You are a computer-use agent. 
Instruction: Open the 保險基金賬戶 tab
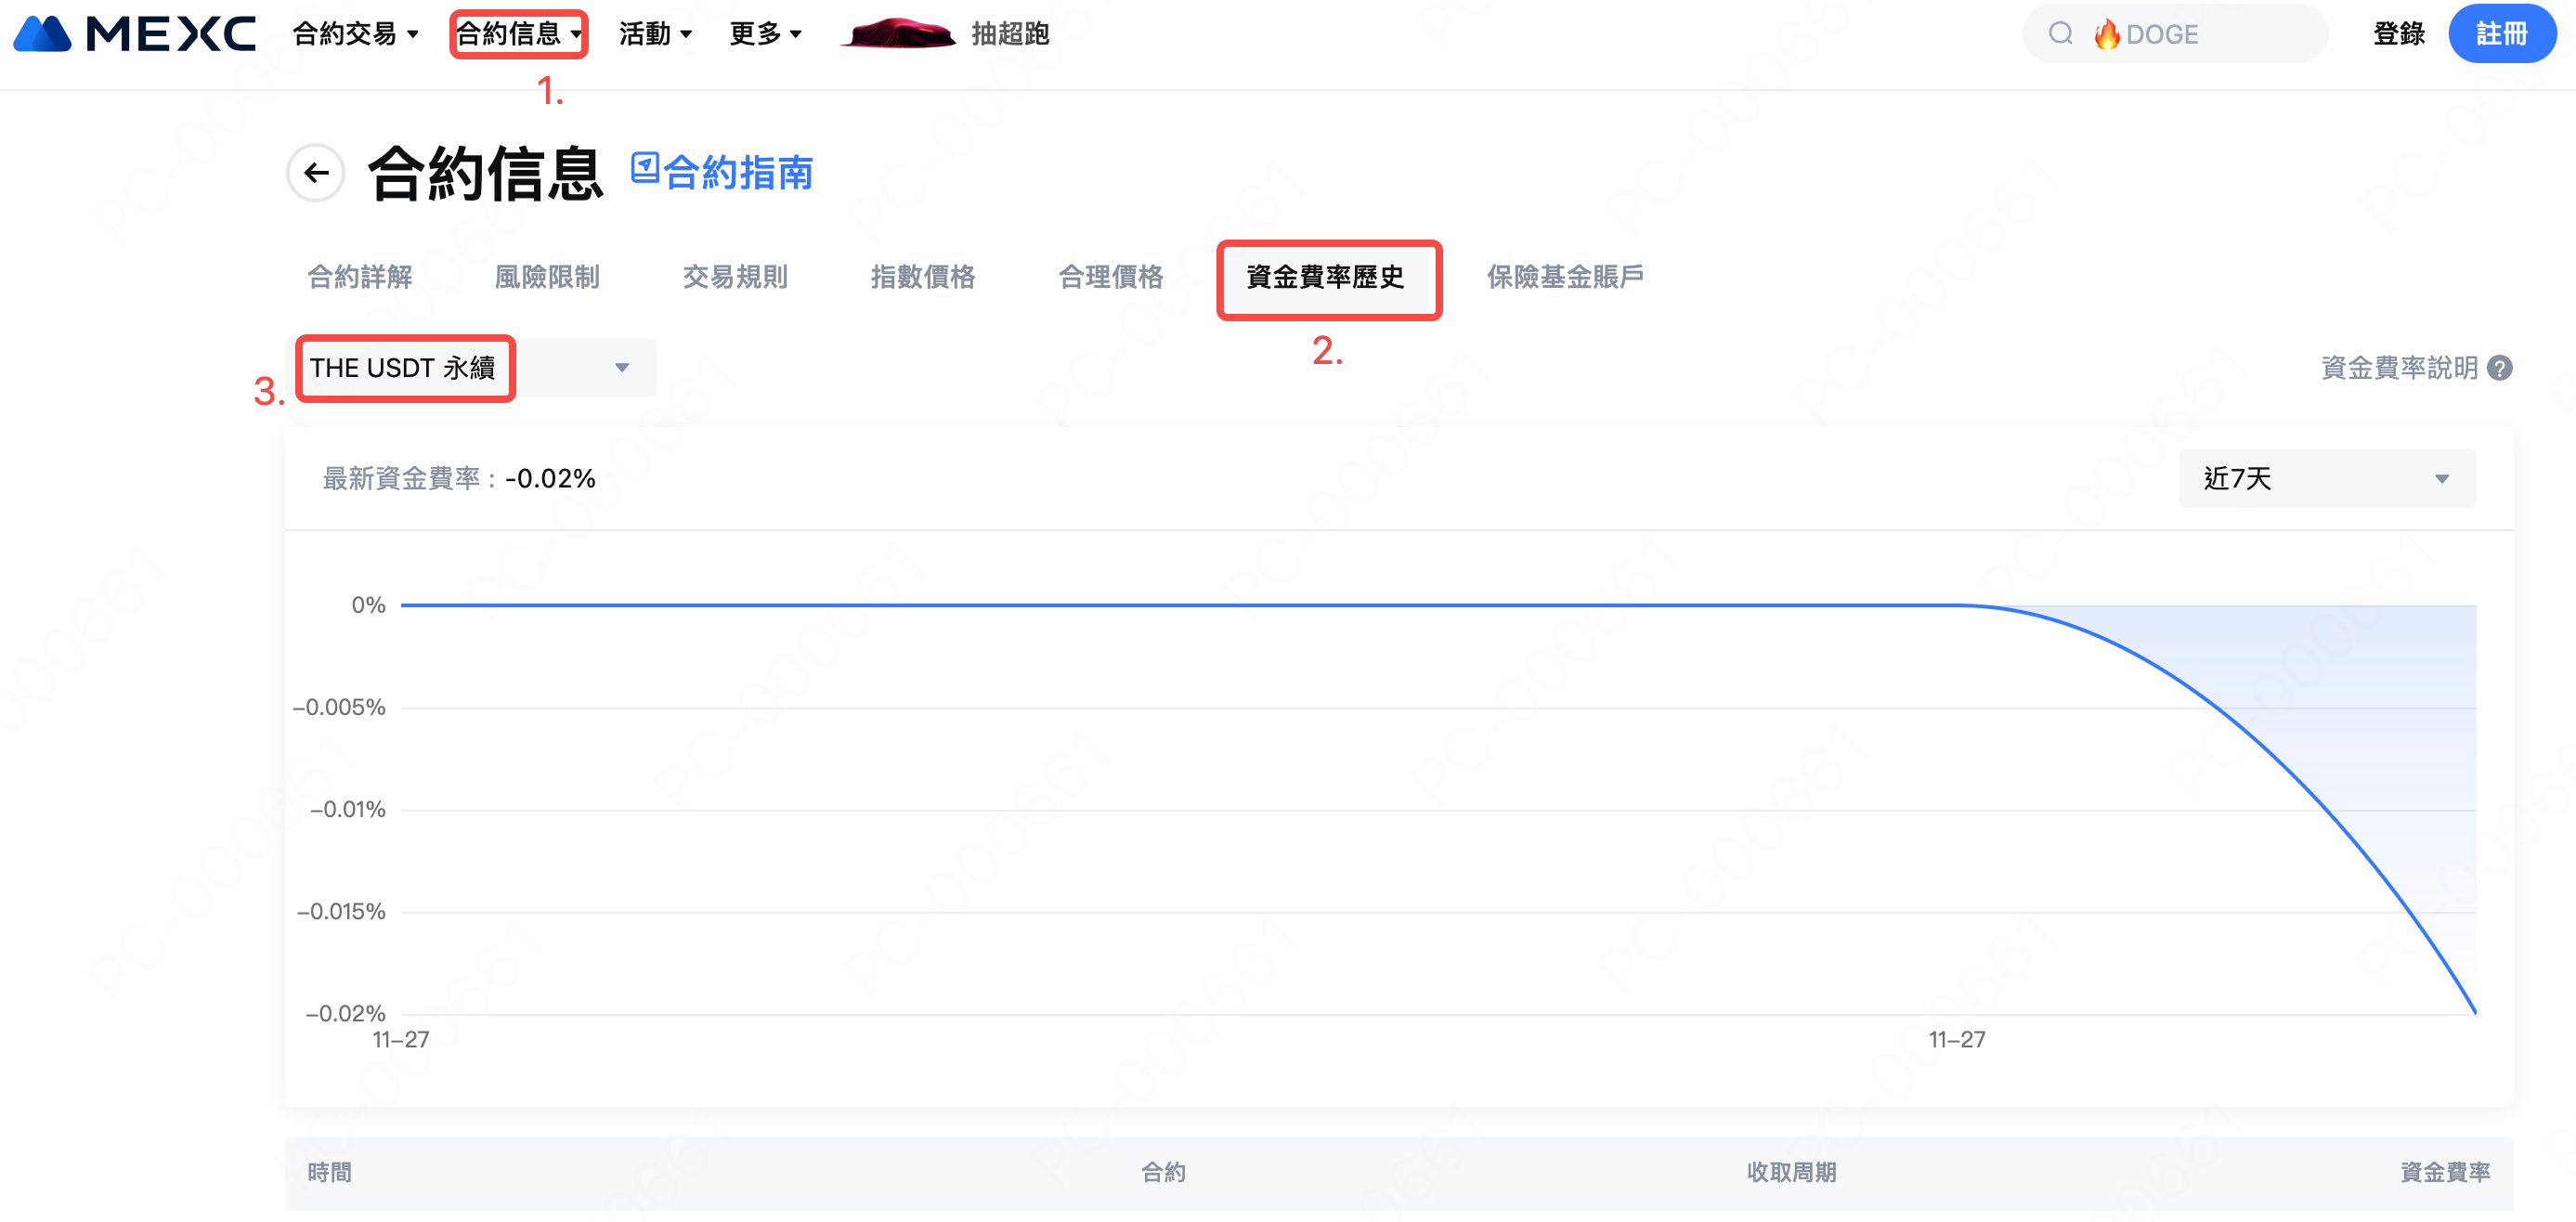1565,277
